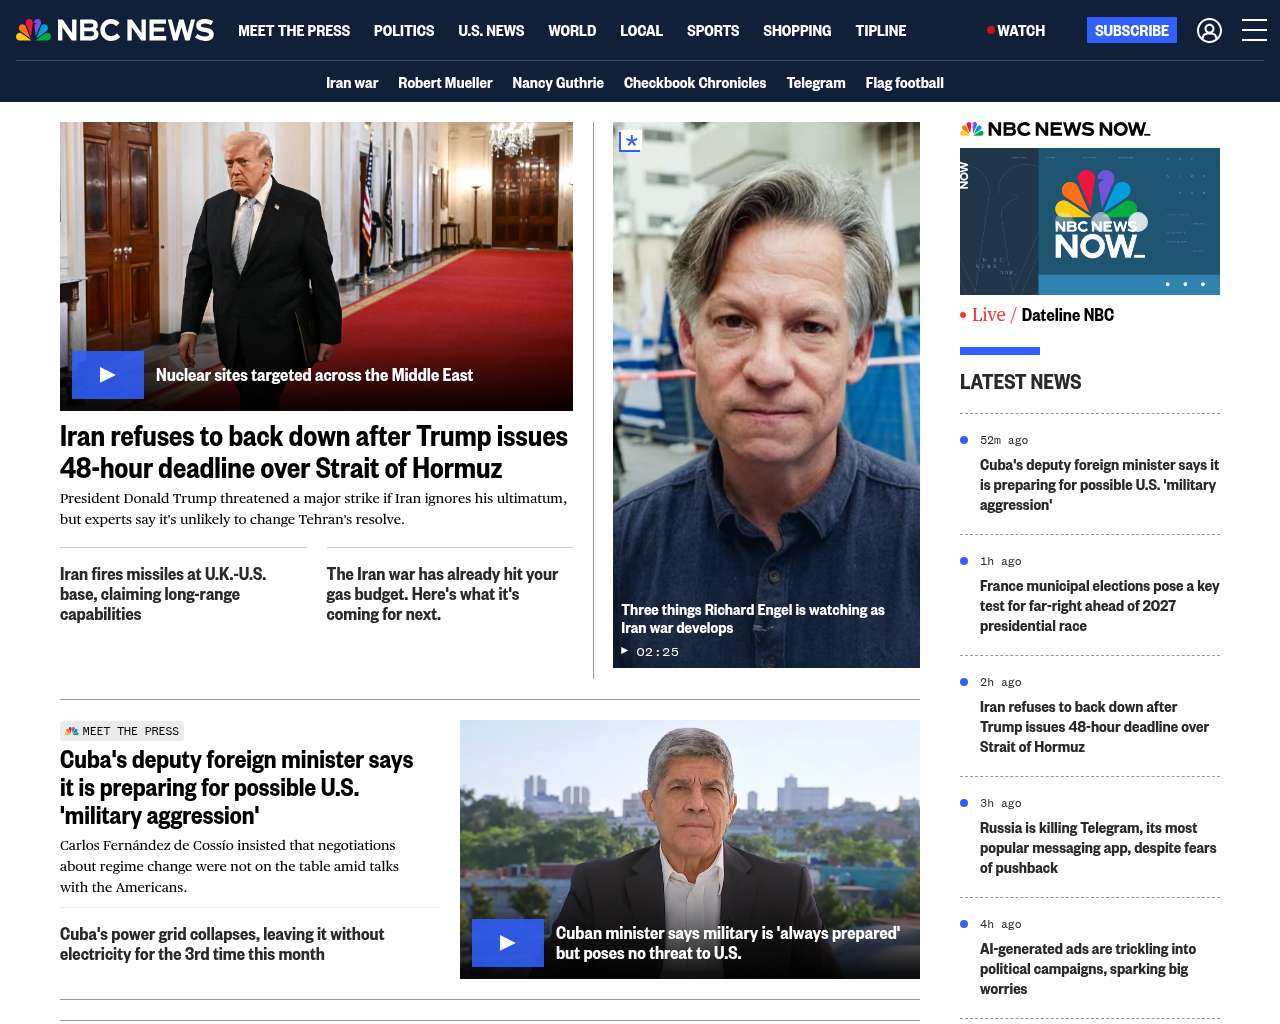Click the '52m ago' timestamp
This screenshot has width=1280, height=1024.
1004,440
